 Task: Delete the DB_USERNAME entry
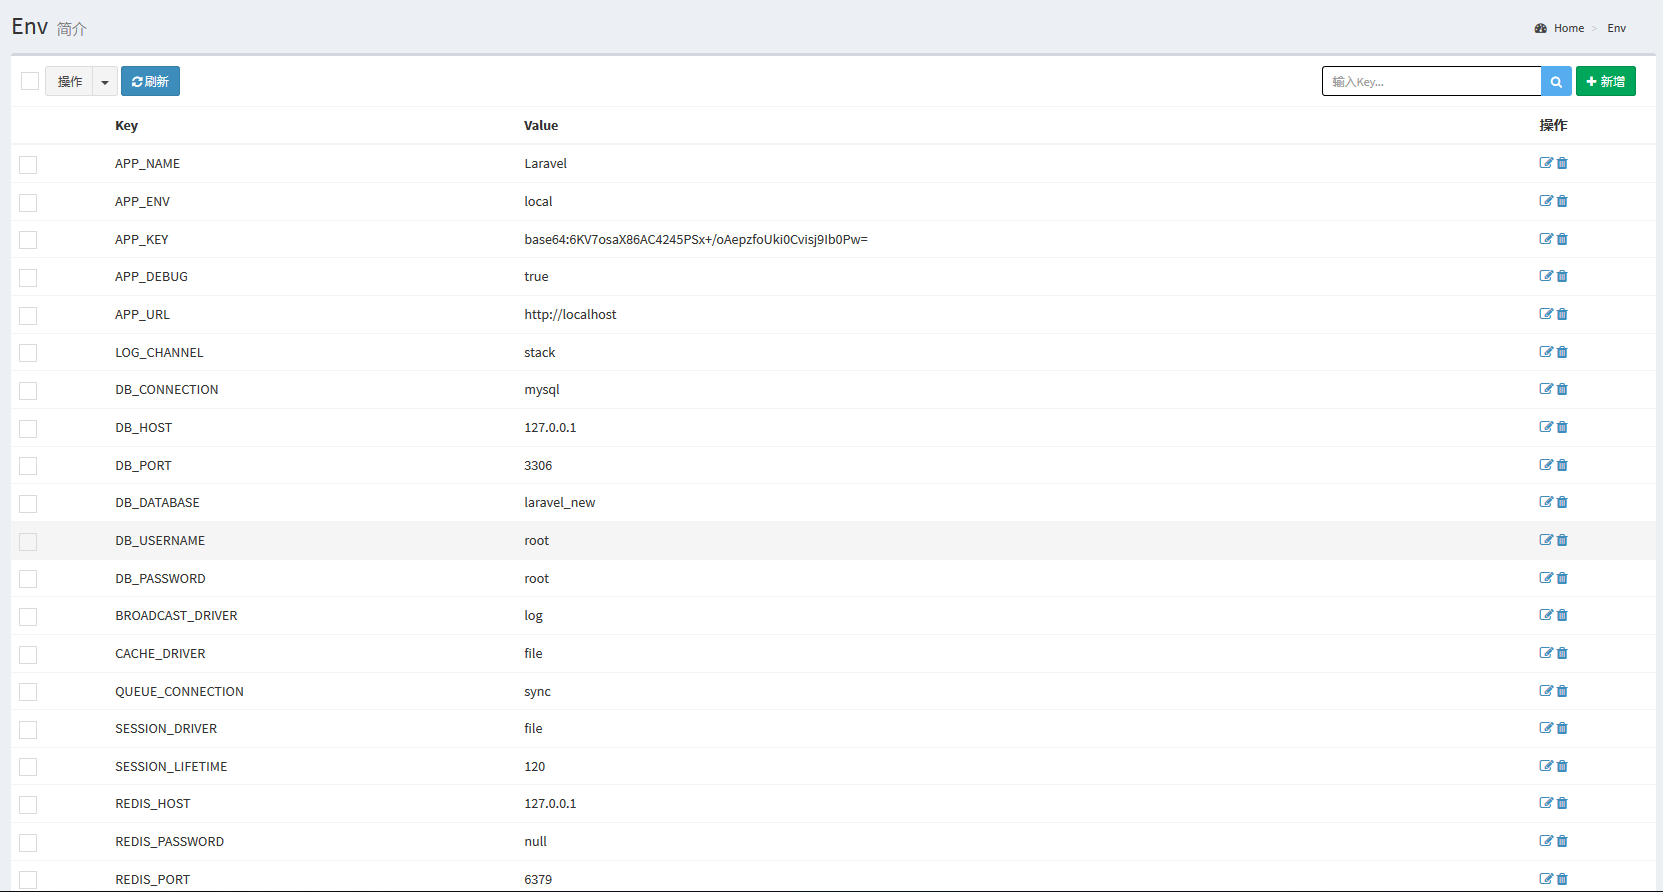(x=1562, y=540)
